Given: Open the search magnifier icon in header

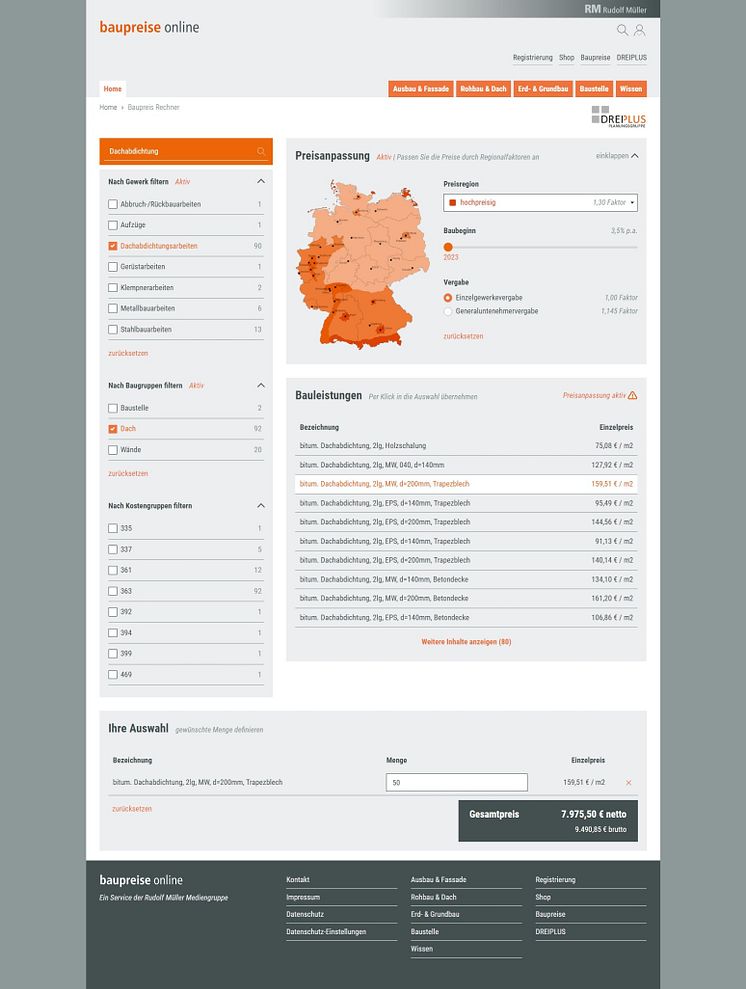Looking at the screenshot, I should pyautogui.click(x=622, y=30).
